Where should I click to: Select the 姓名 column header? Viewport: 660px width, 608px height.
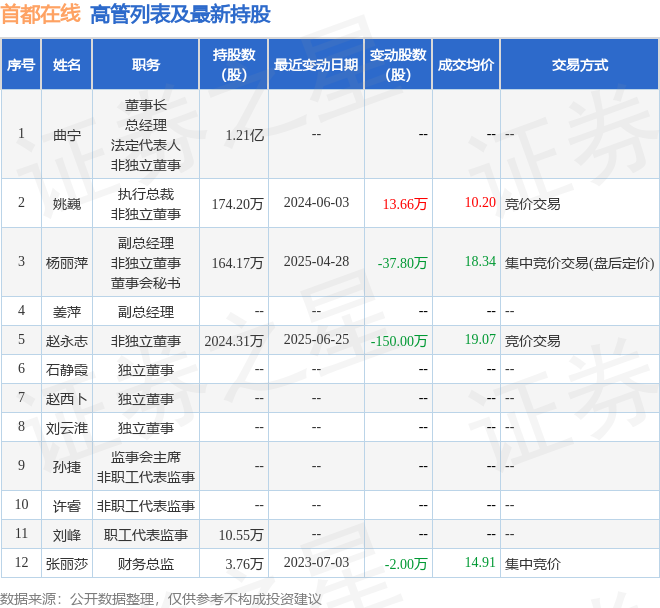67,65
